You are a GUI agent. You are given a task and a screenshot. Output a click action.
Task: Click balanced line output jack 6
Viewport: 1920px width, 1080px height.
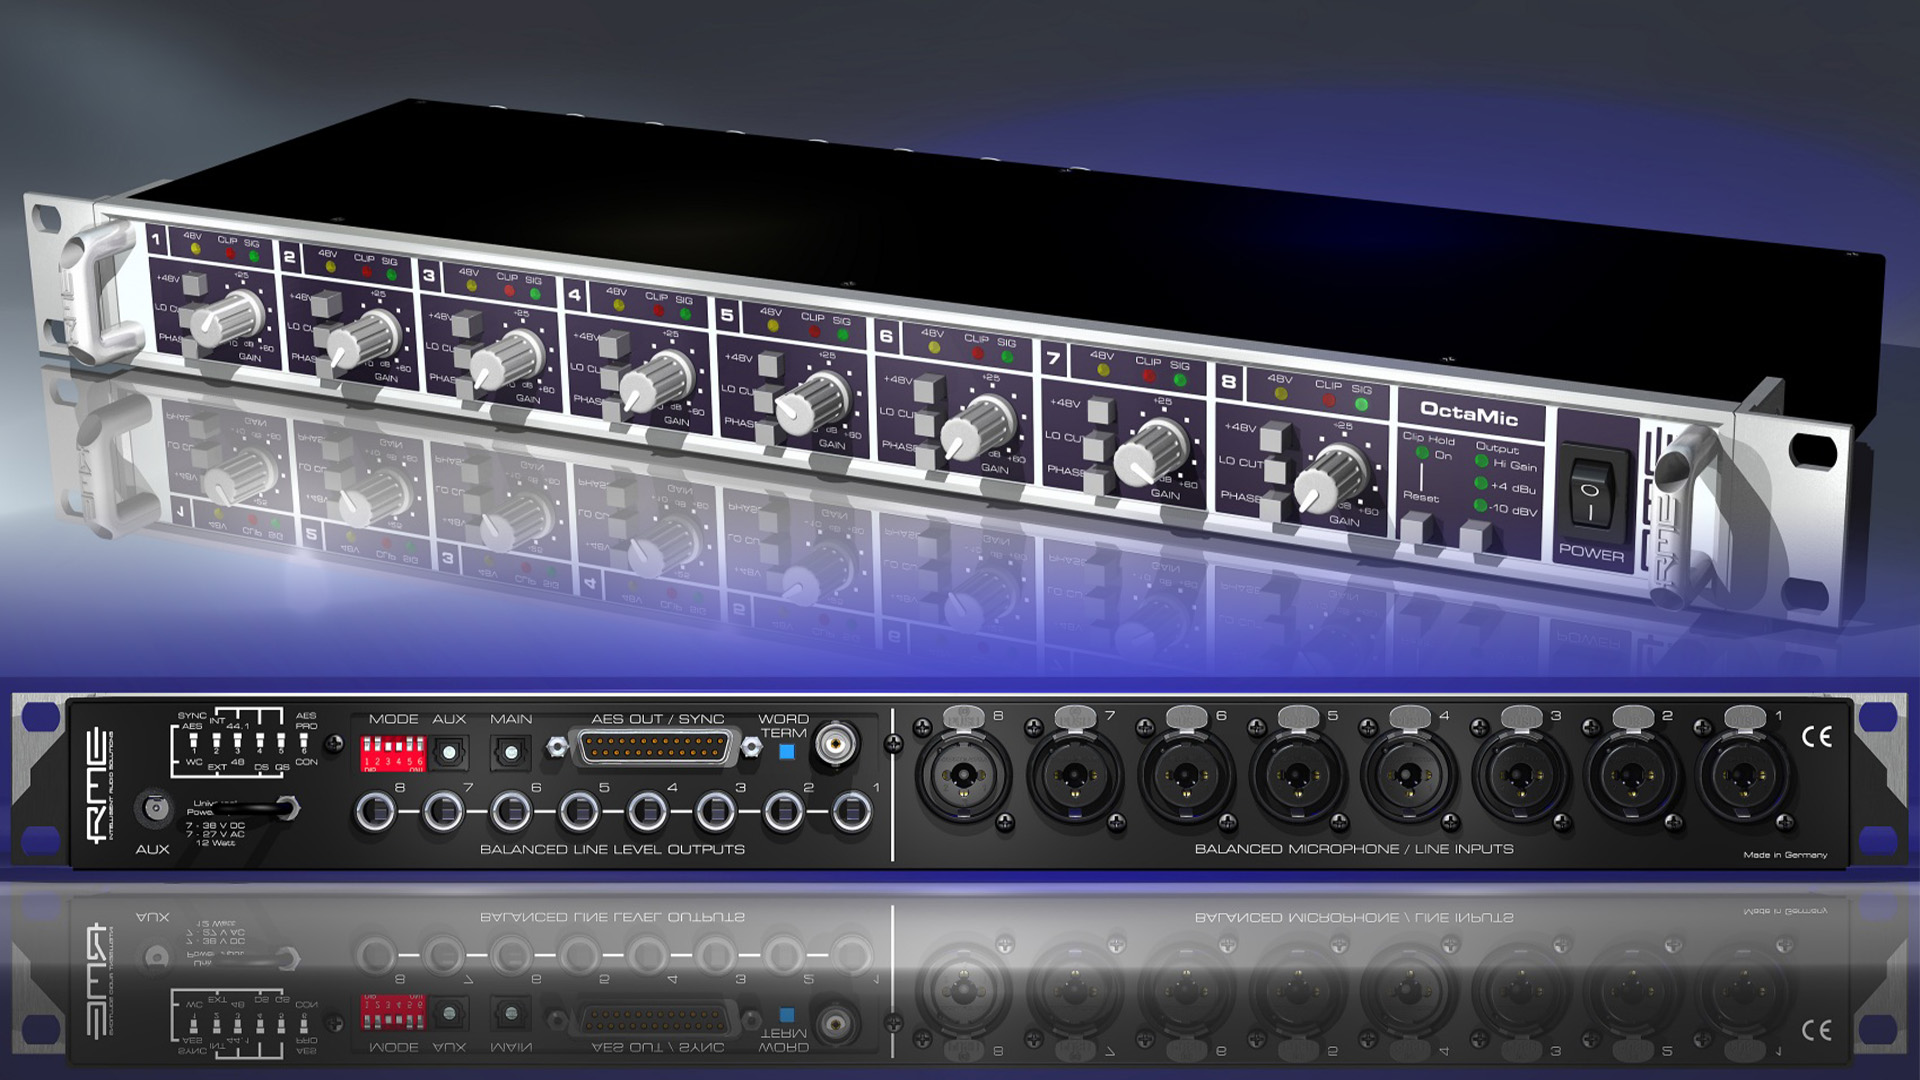(512, 812)
